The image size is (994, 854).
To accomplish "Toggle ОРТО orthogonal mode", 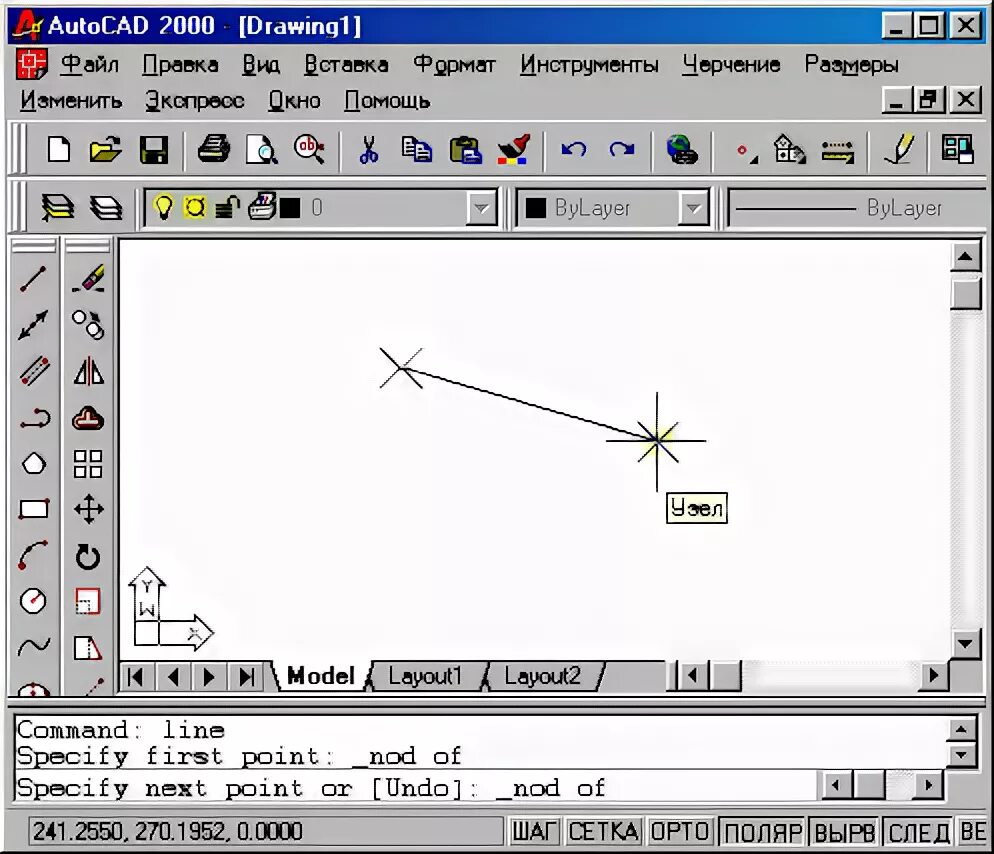I will coord(680,832).
